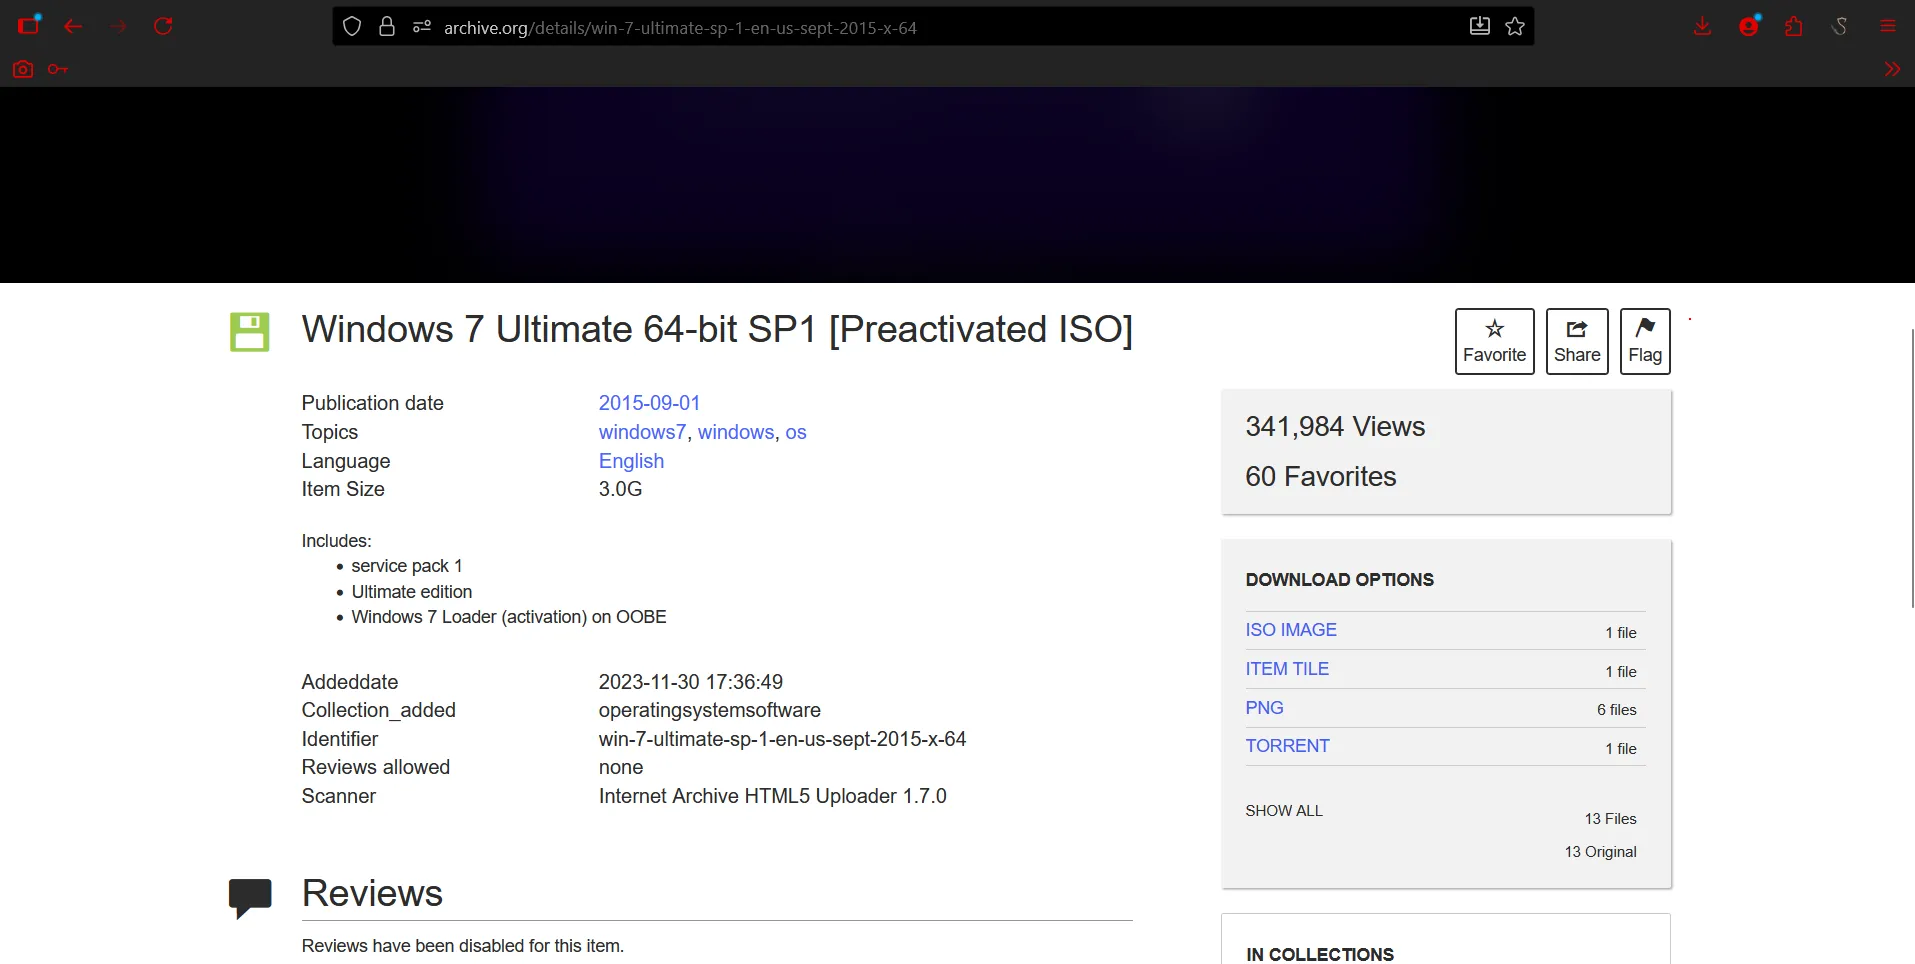
Task: Reload the page with refresh icon
Action: [163, 26]
